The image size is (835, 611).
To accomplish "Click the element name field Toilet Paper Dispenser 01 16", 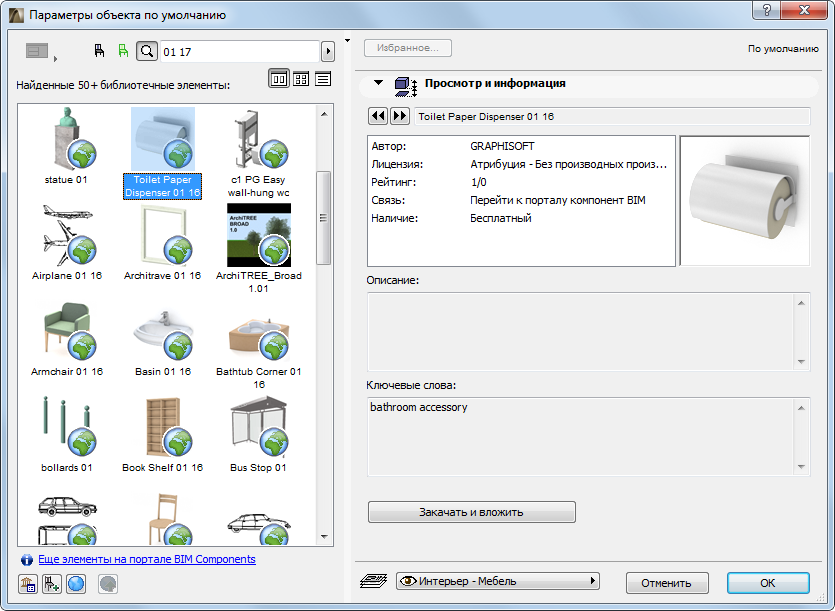I will click(612, 117).
